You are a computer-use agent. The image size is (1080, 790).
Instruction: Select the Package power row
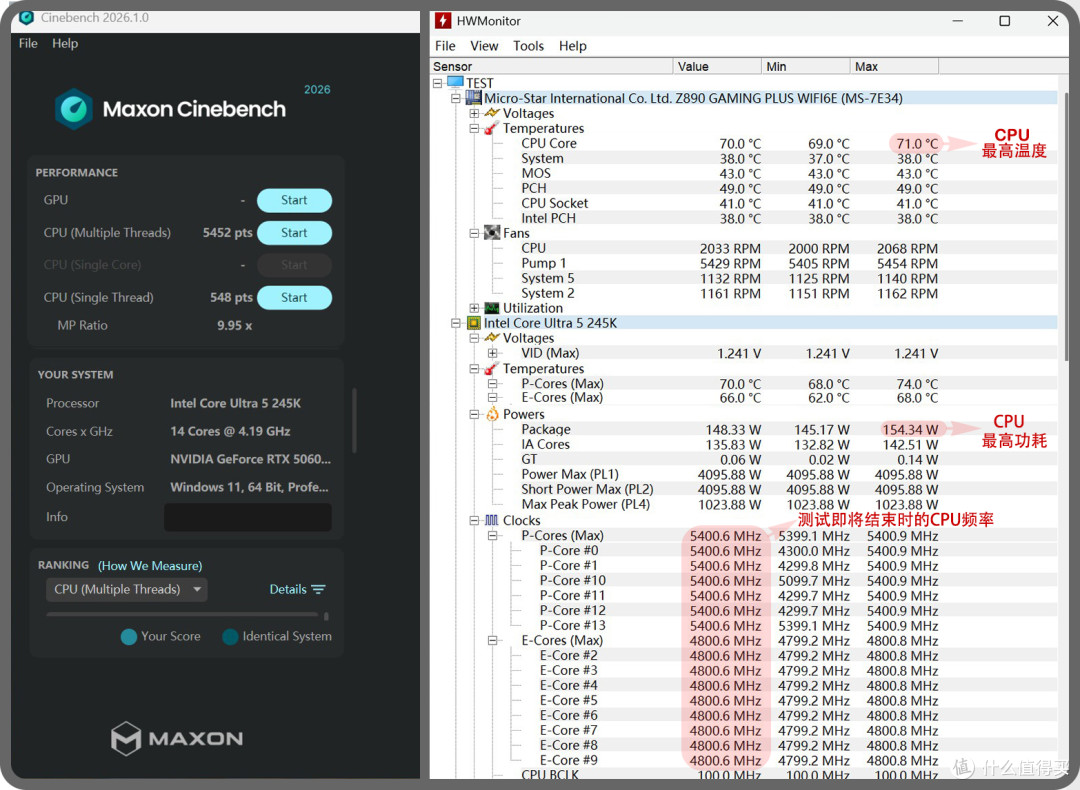[744, 429]
